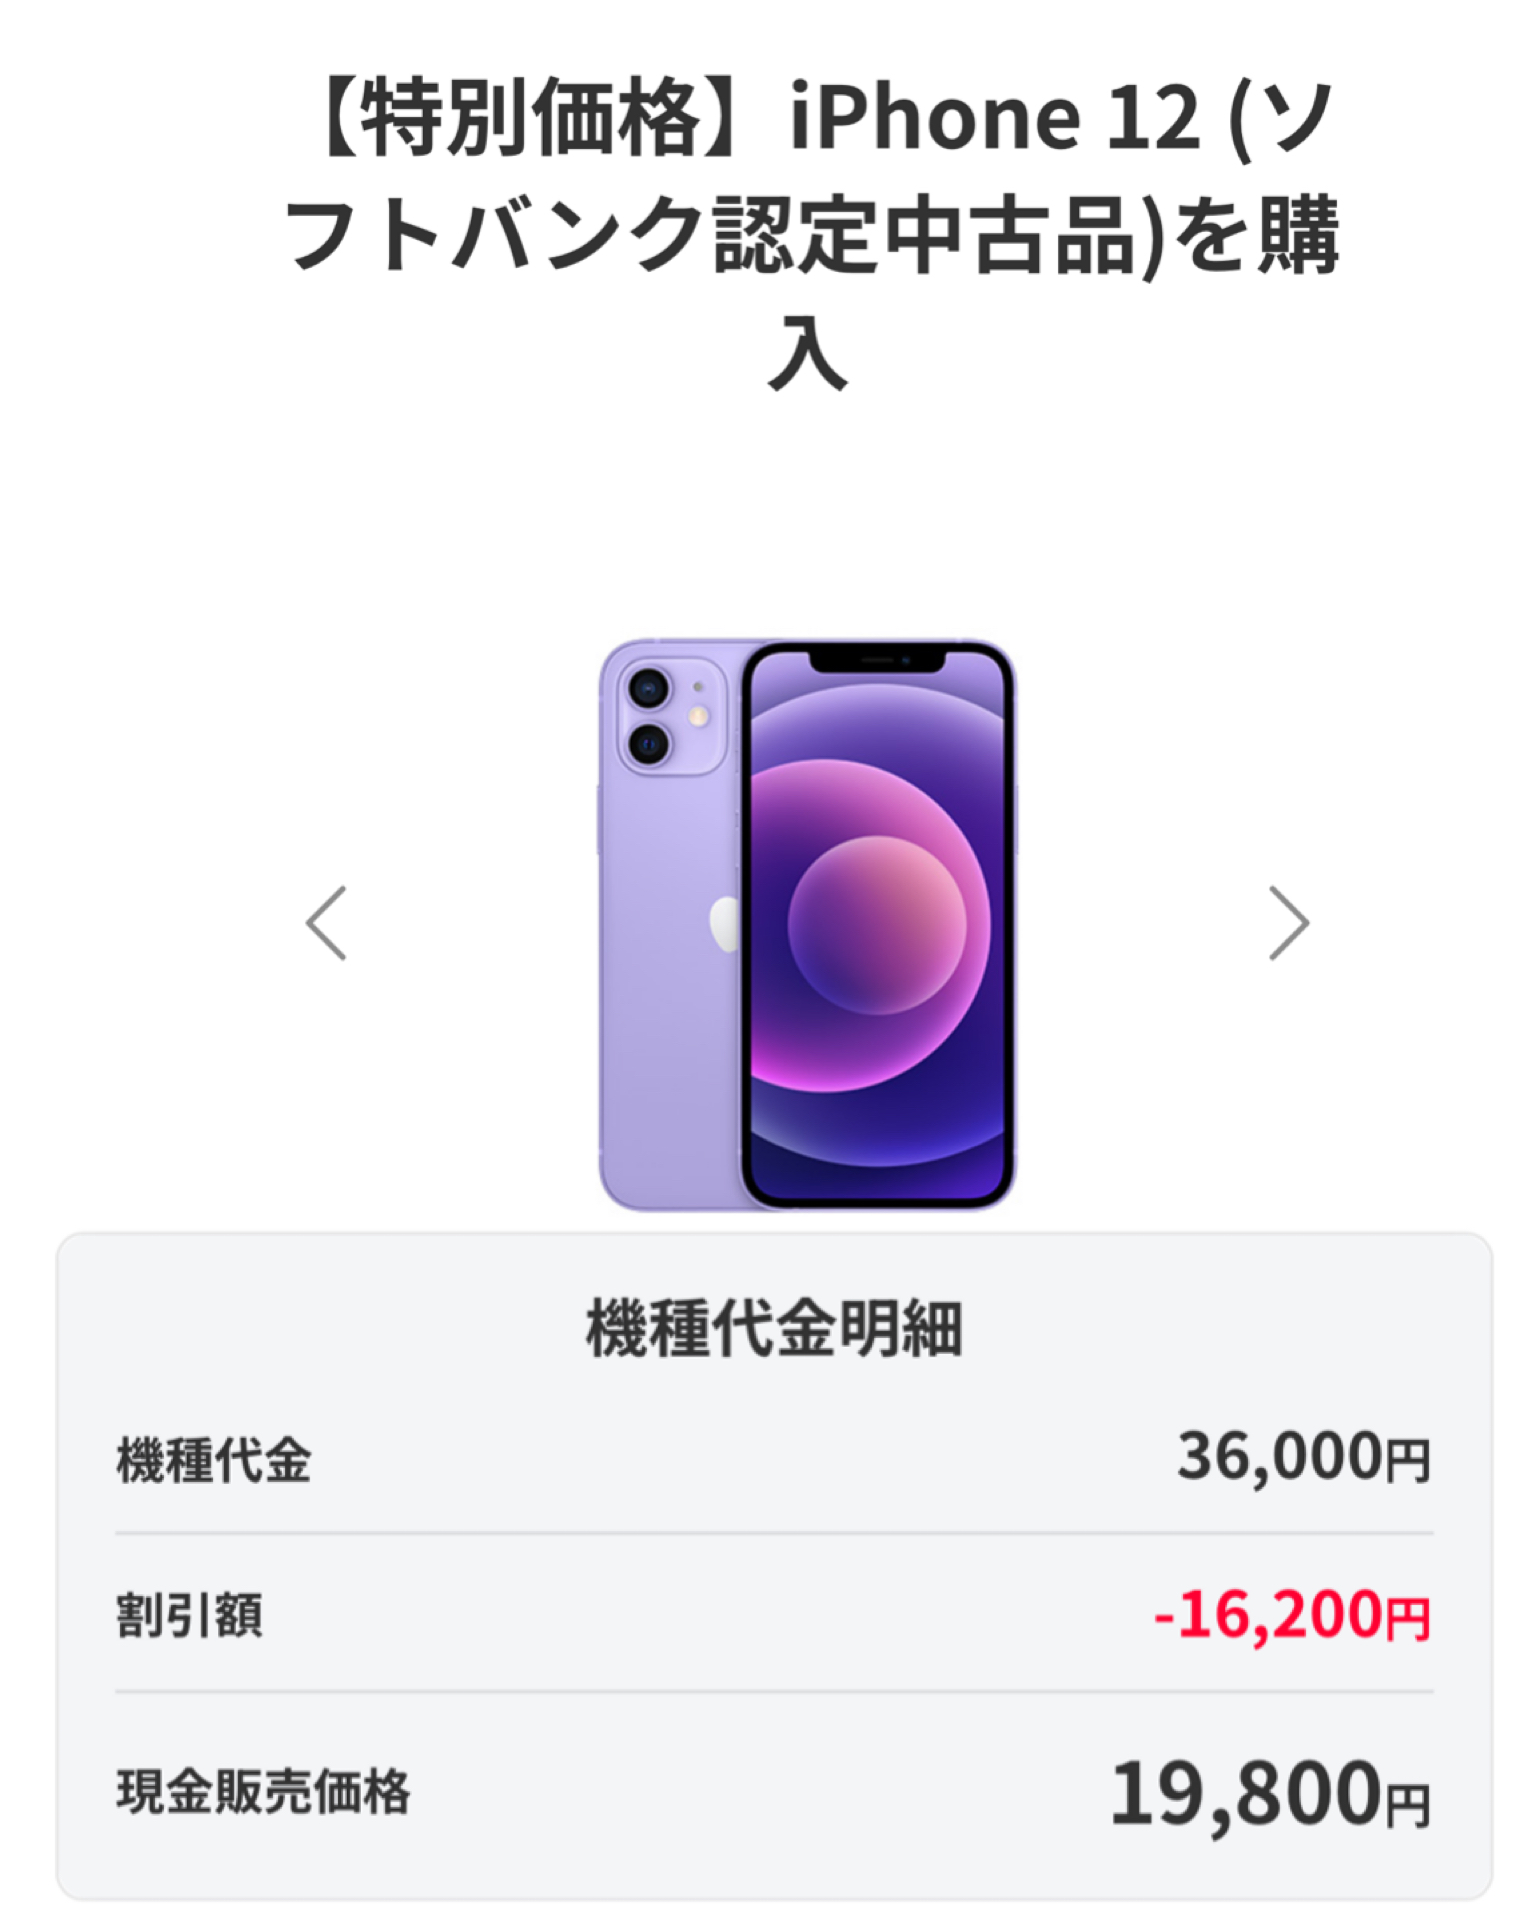Tap the camera flash on the phone back
The width and height of the screenshot is (1536, 1920).
point(699,716)
